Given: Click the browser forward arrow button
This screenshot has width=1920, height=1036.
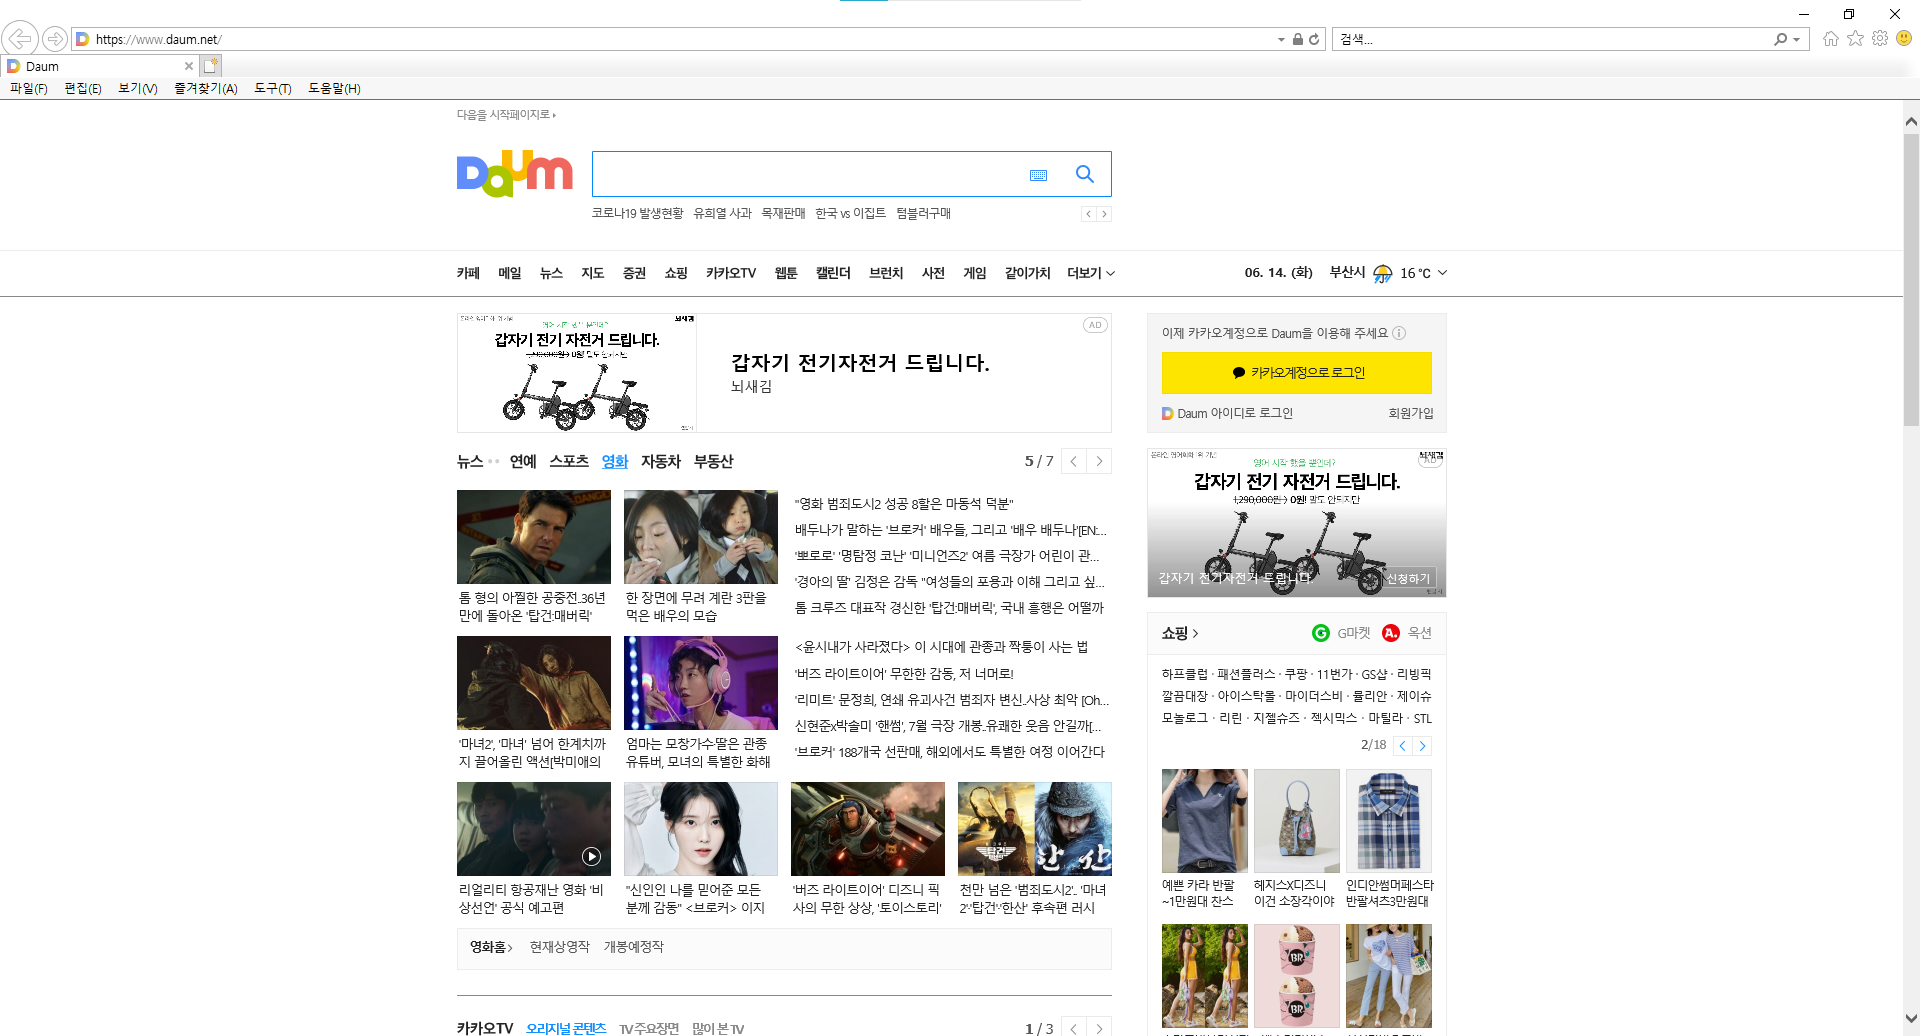Looking at the screenshot, I should [55, 39].
